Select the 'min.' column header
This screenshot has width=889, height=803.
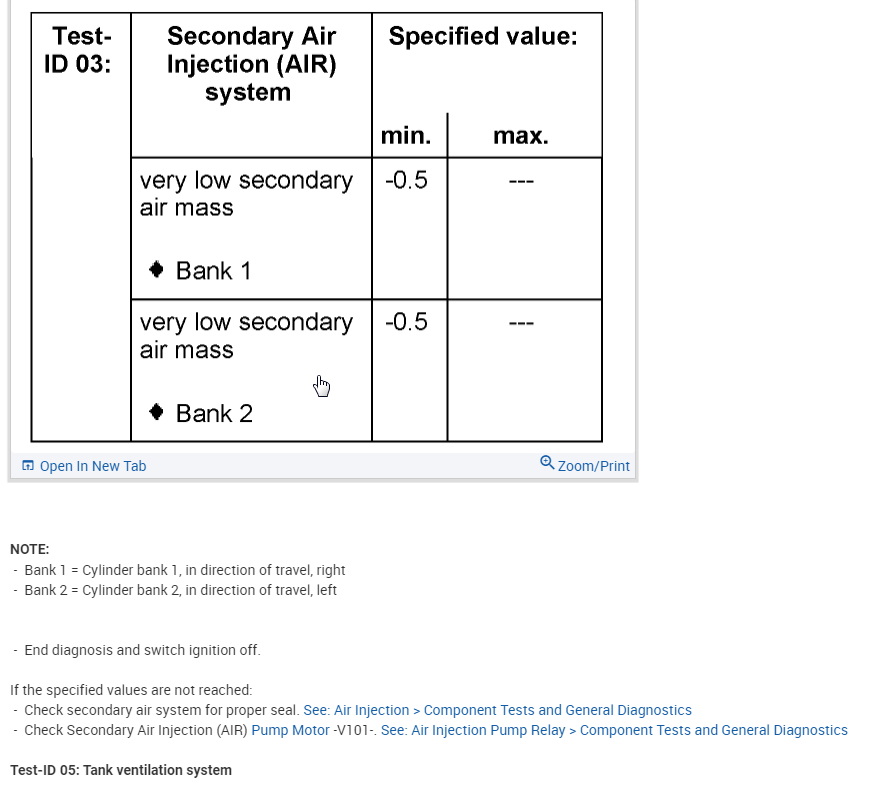click(x=406, y=136)
